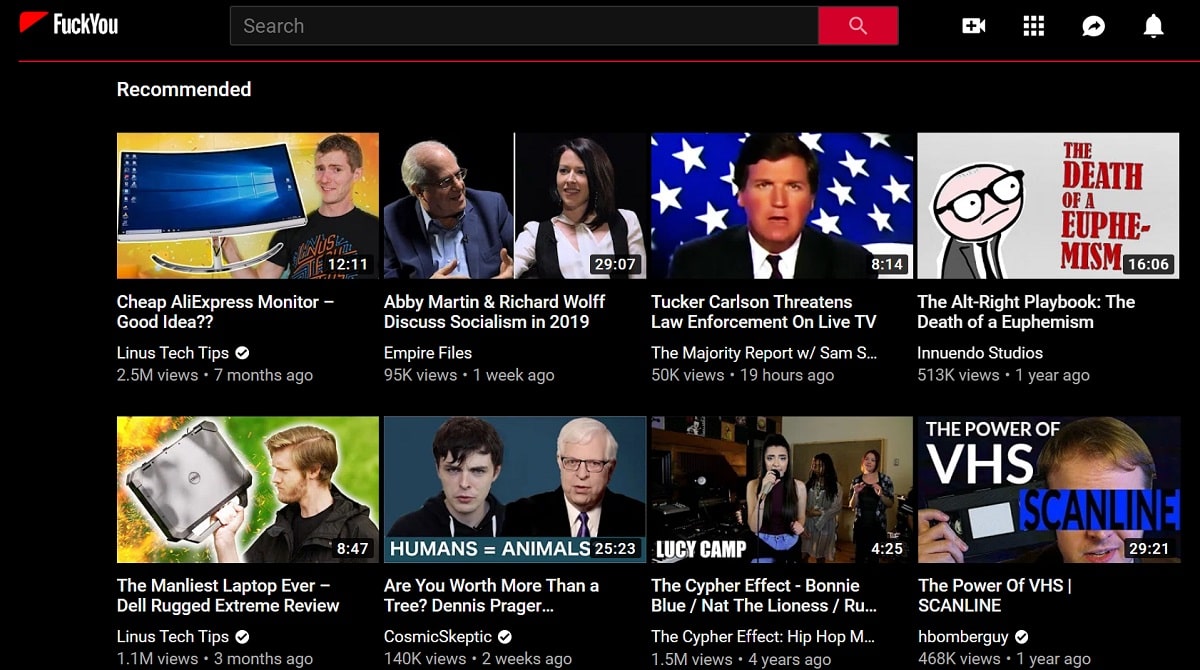Screen dimensions: 1200x670
Task: Click the 8:47 duration badge
Action: (353, 548)
